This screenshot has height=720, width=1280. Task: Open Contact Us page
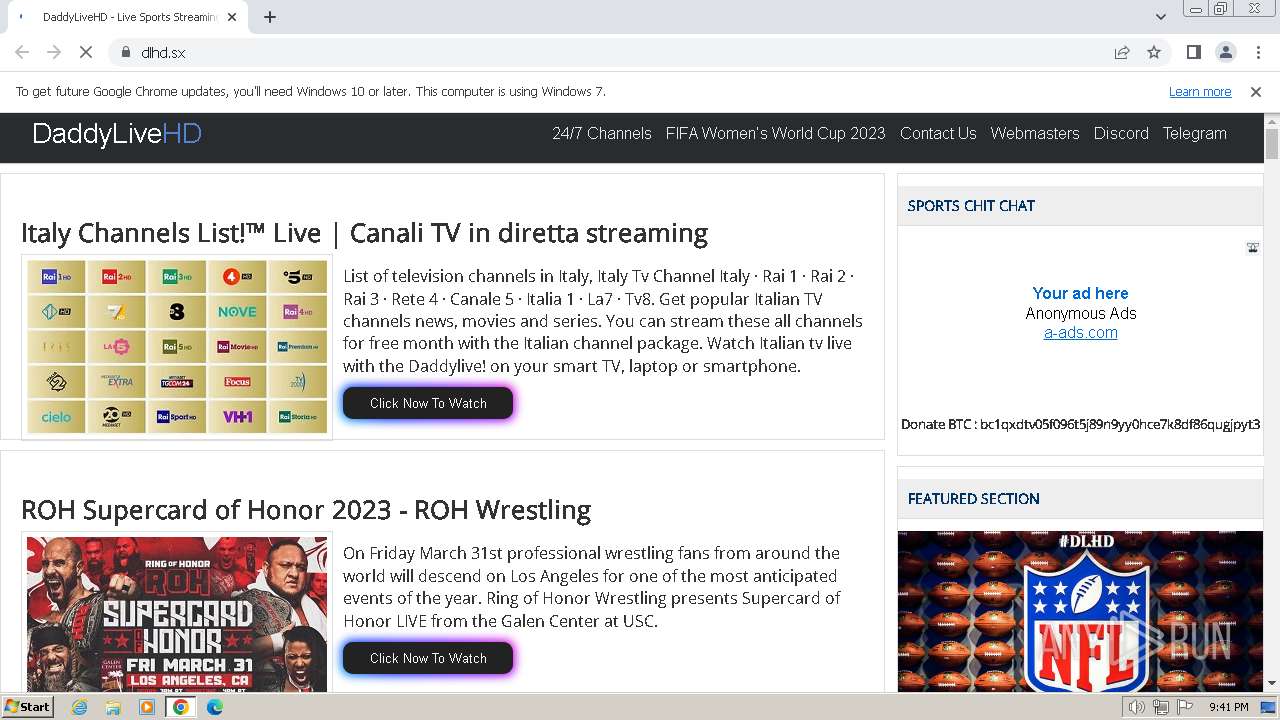(x=938, y=133)
